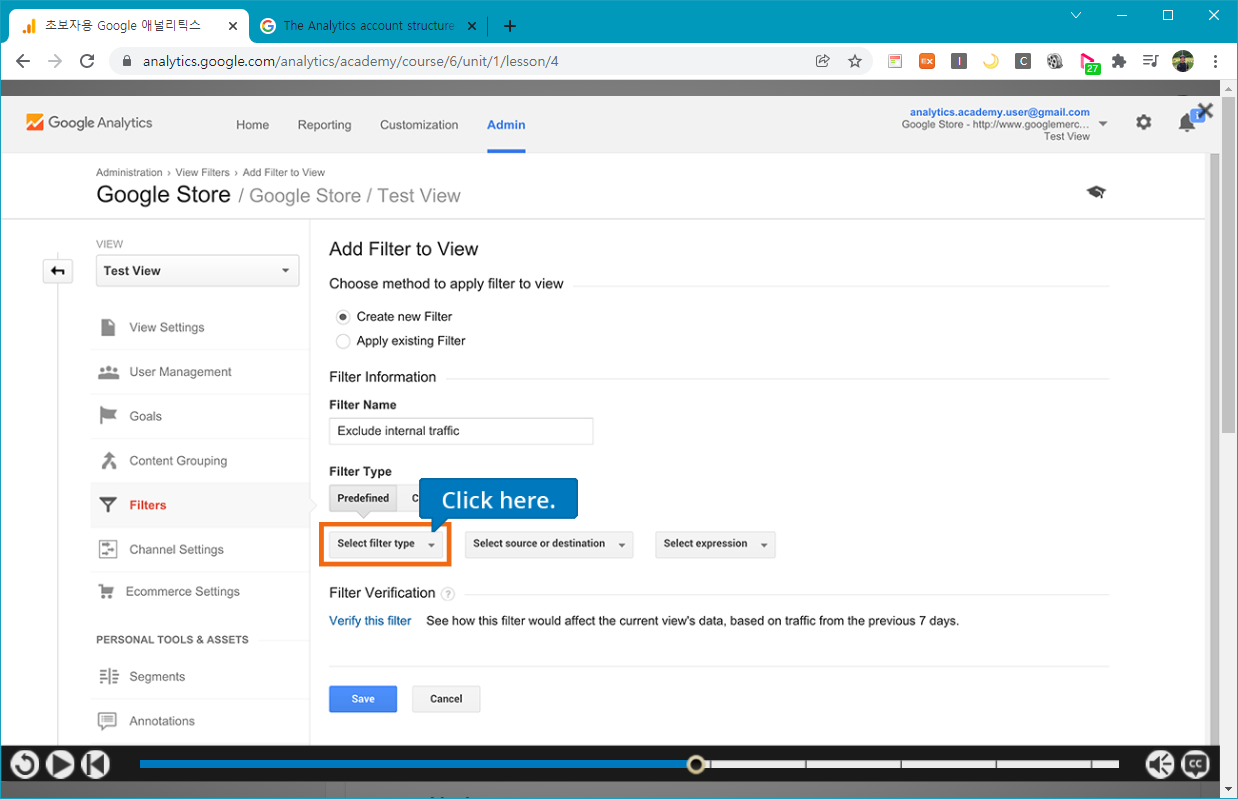This screenshot has width=1238, height=799.
Task: Click the View Filters breadcrumb link
Action: point(203,173)
